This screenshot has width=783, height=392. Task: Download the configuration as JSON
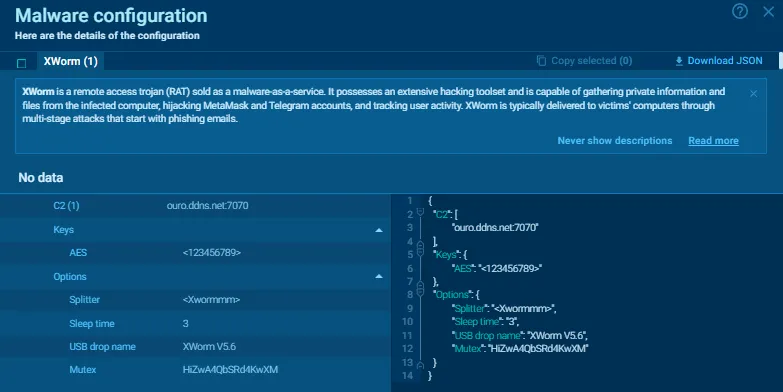719,61
